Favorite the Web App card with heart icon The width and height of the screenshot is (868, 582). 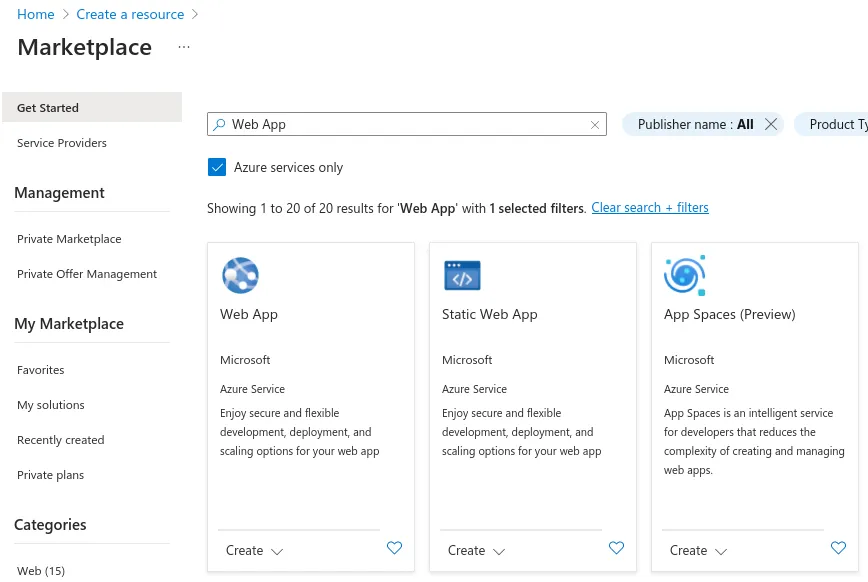click(394, 548)
